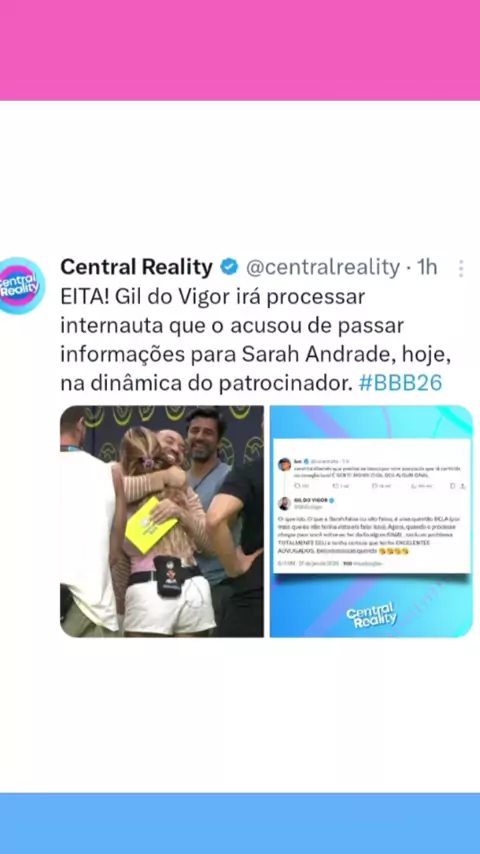Open the tweet screenshot image on the right
The width and height of the screenshot is (480, 854).
click(372, 521)
